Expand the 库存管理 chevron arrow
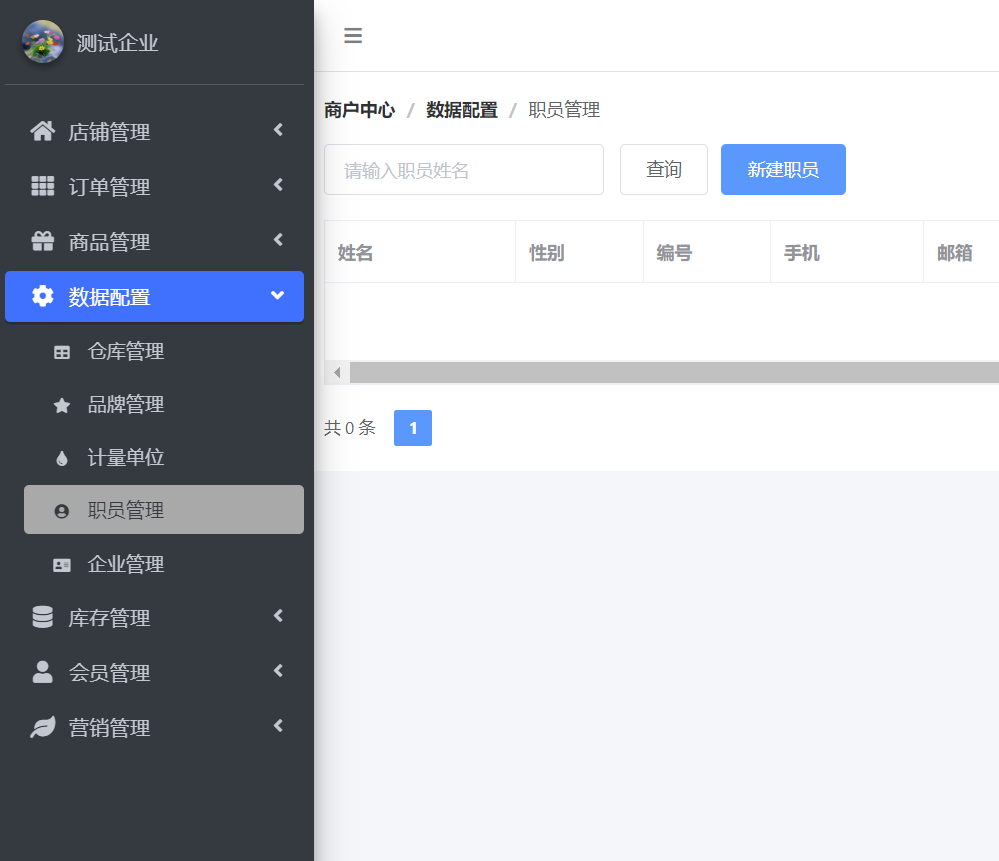 278,616
